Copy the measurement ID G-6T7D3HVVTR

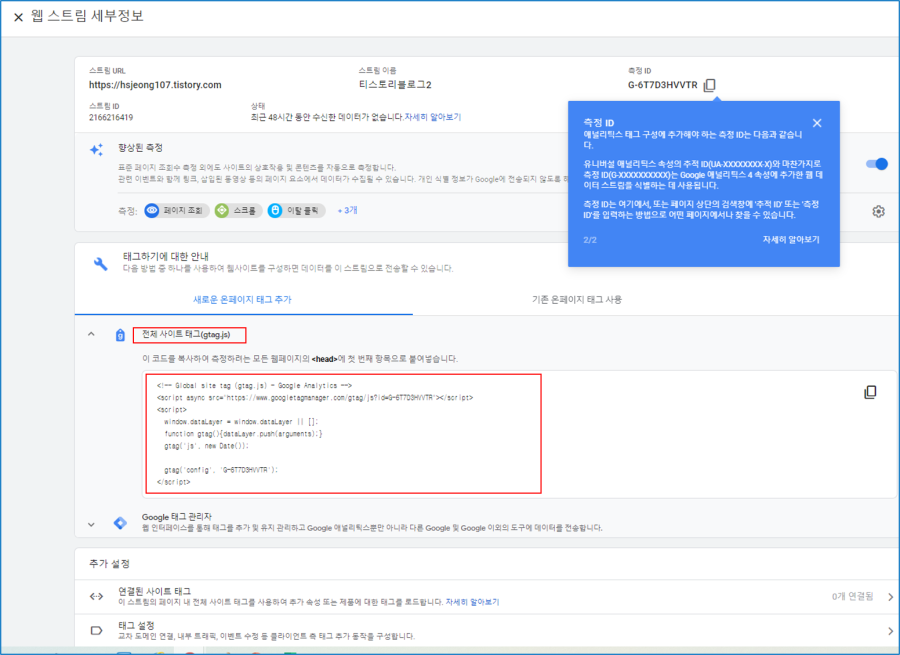point(709,85)
